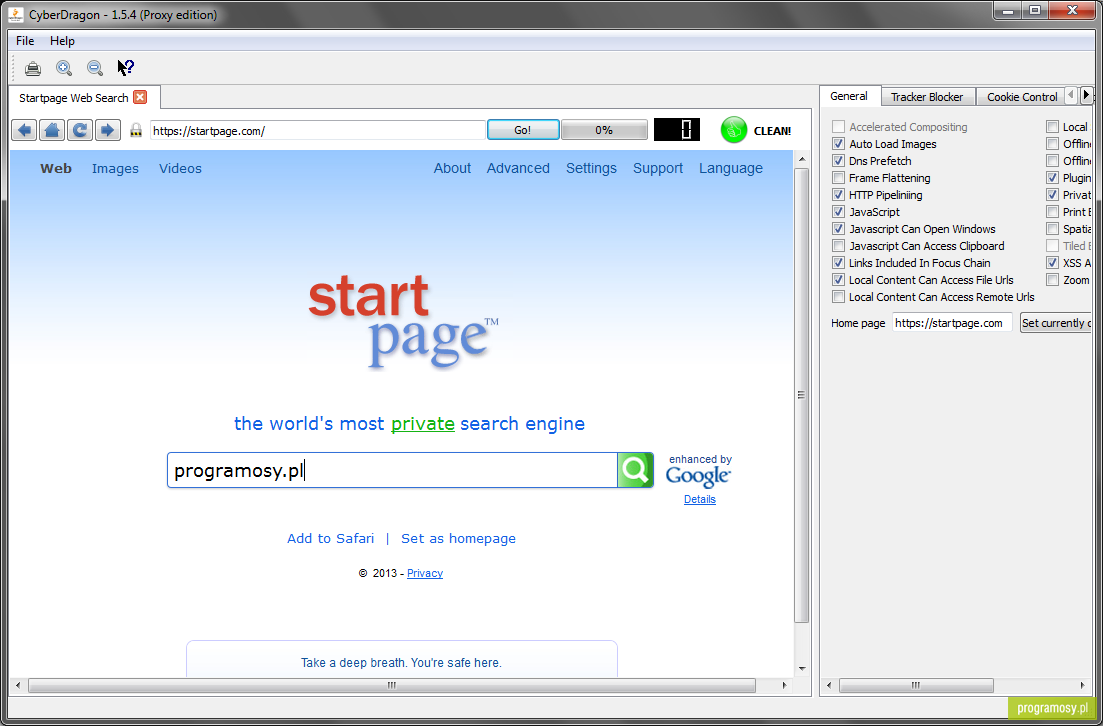Image resolution: width=1103 pixels, height=726 pixels.
Task: Click the black counter display
Action: point(677,129)
